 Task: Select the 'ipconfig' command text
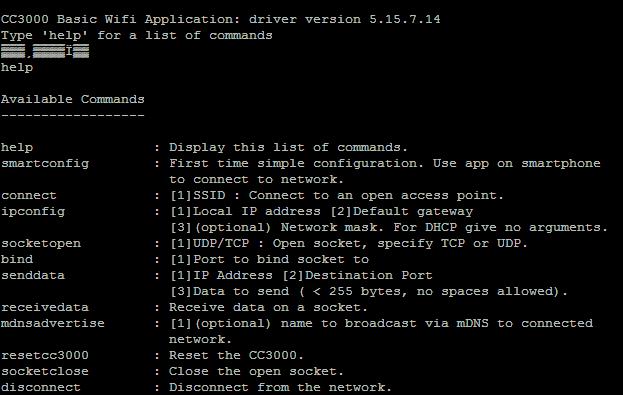pos(33,211)
